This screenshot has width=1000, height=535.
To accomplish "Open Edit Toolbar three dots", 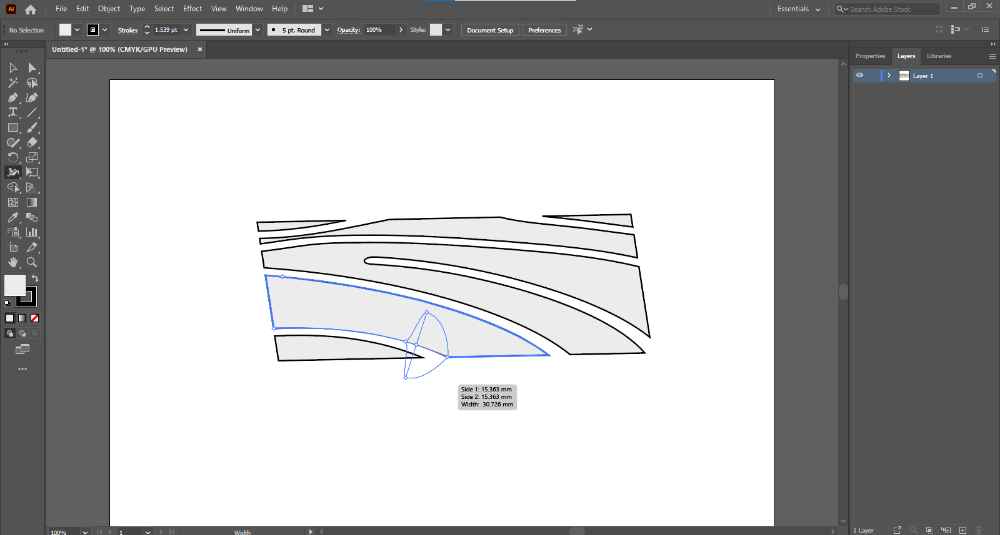I will click(x=22, y=369).
